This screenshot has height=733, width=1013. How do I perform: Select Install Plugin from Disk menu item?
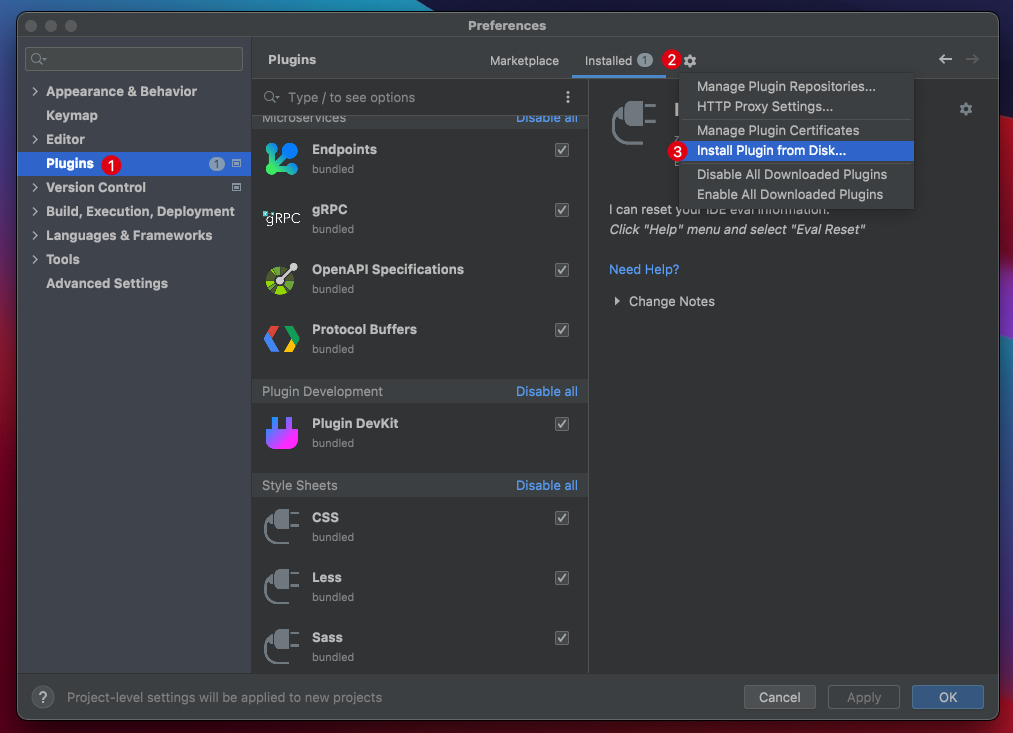point(771,151)
